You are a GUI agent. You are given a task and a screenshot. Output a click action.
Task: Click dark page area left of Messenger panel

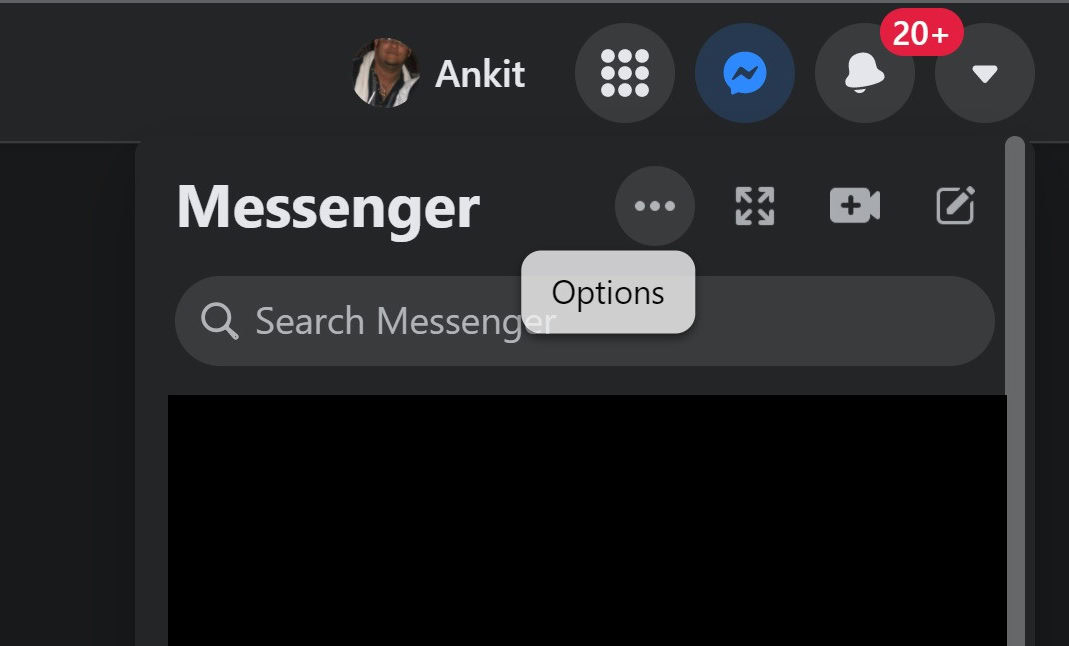[x=67, y=395]
